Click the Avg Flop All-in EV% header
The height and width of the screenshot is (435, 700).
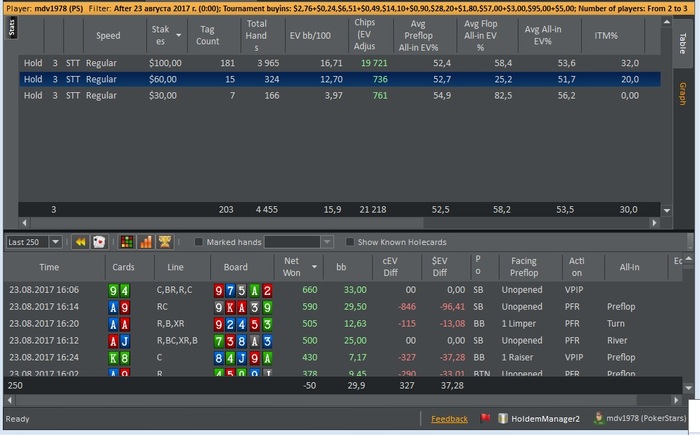[487, 35]
